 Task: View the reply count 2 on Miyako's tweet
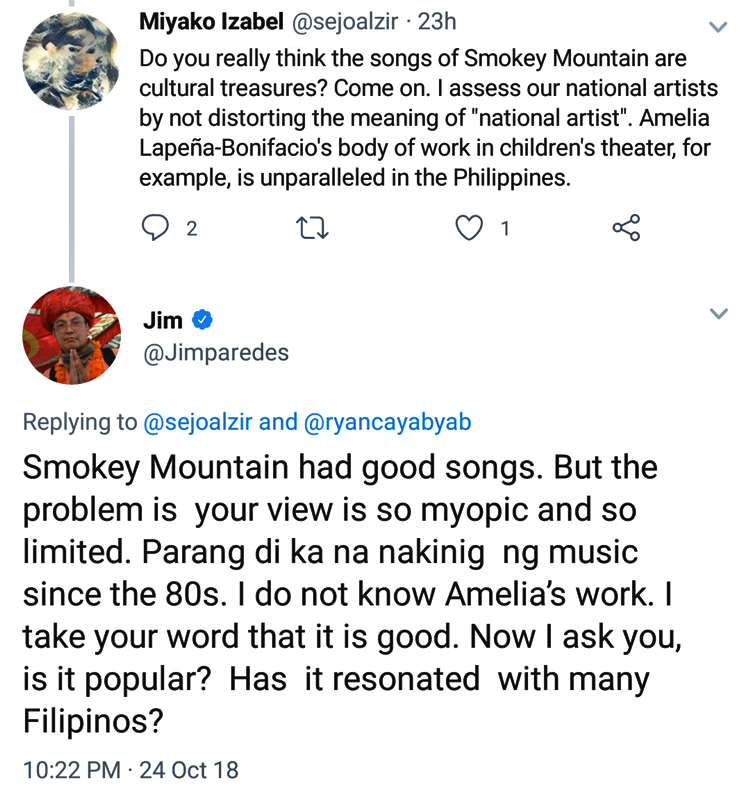point(191,228)
